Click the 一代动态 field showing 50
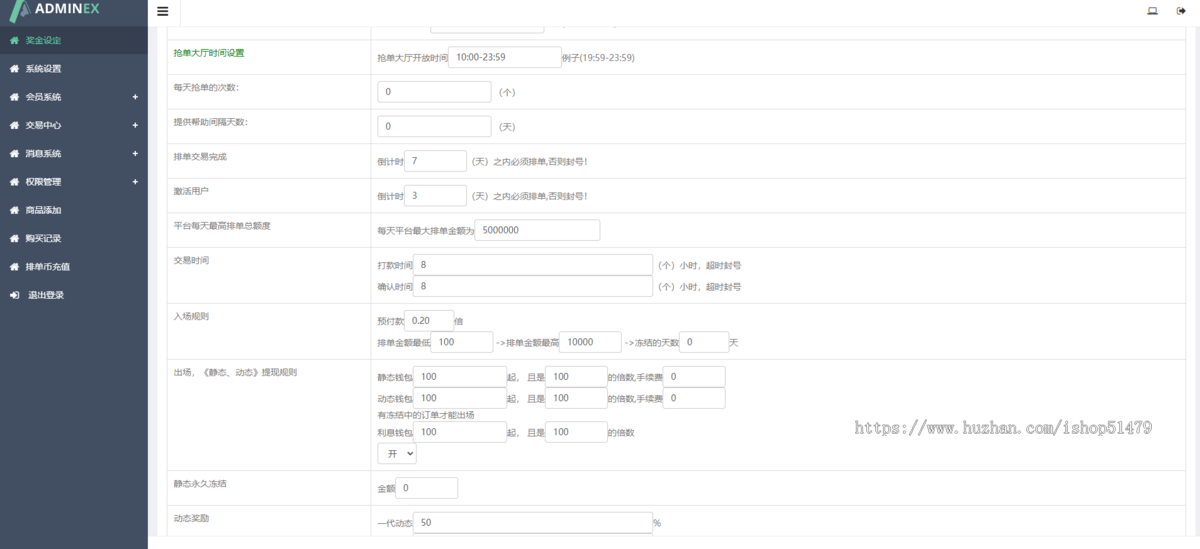The height and width of the screenshot is (549, 1200). tap(533, 523)
